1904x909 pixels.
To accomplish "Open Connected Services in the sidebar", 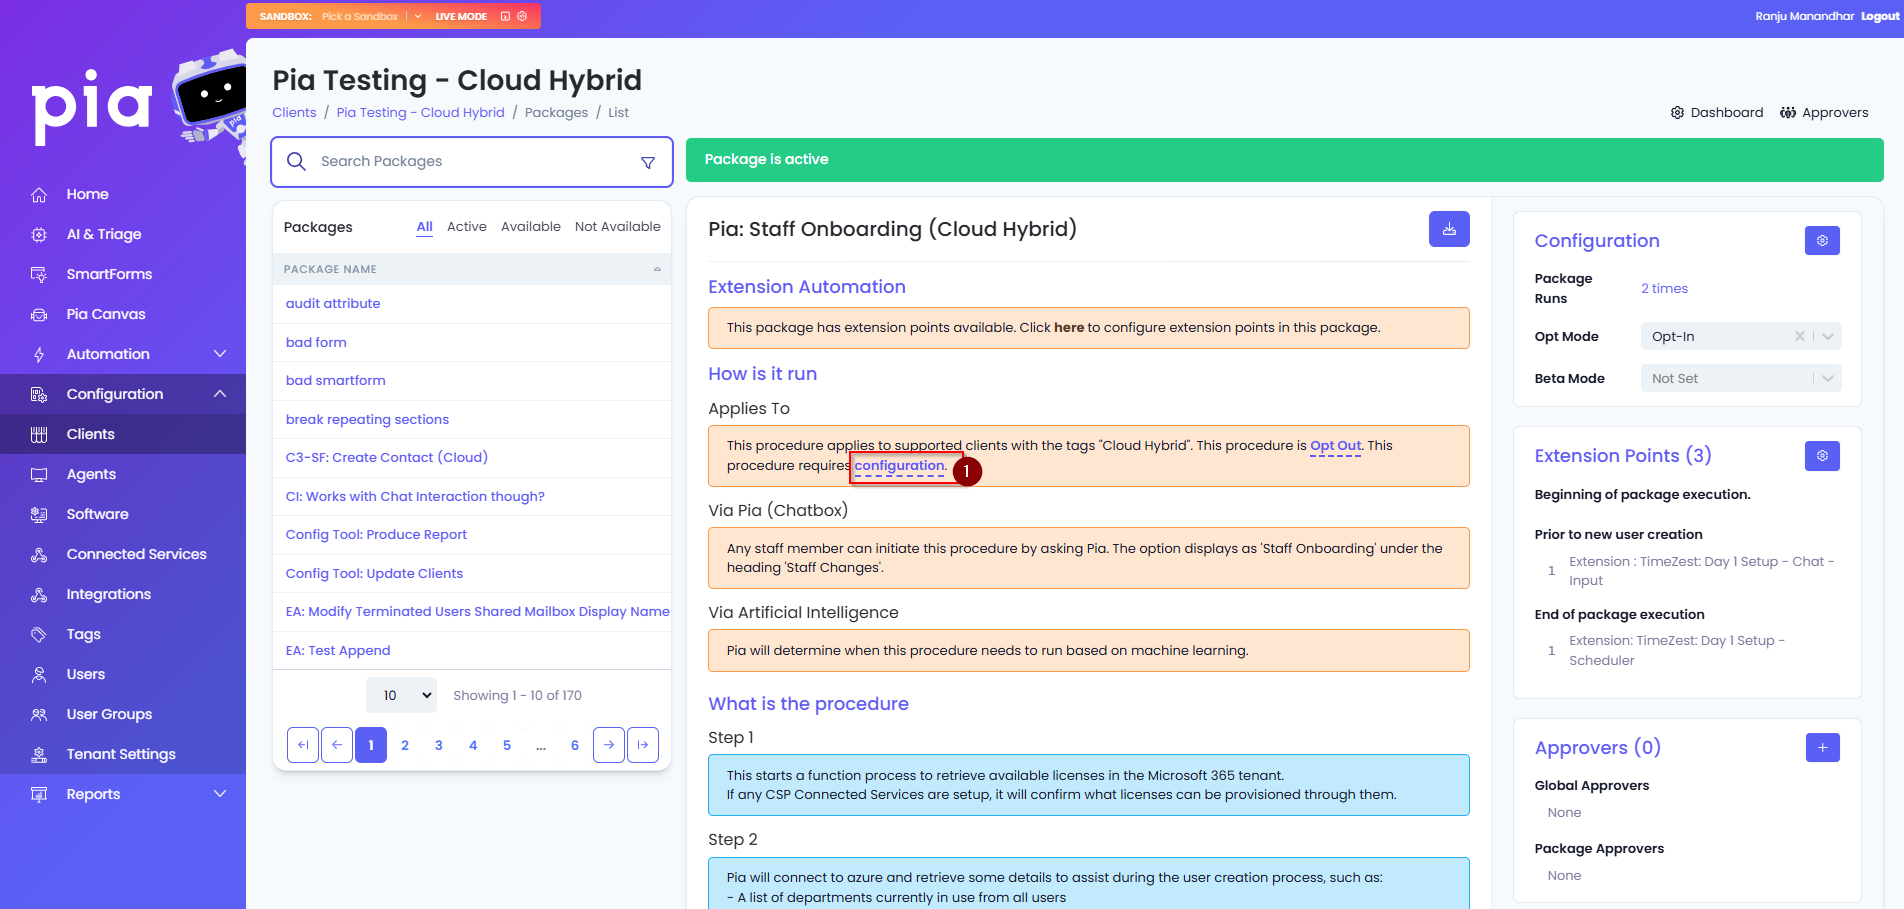I will (x=136, y=554).
